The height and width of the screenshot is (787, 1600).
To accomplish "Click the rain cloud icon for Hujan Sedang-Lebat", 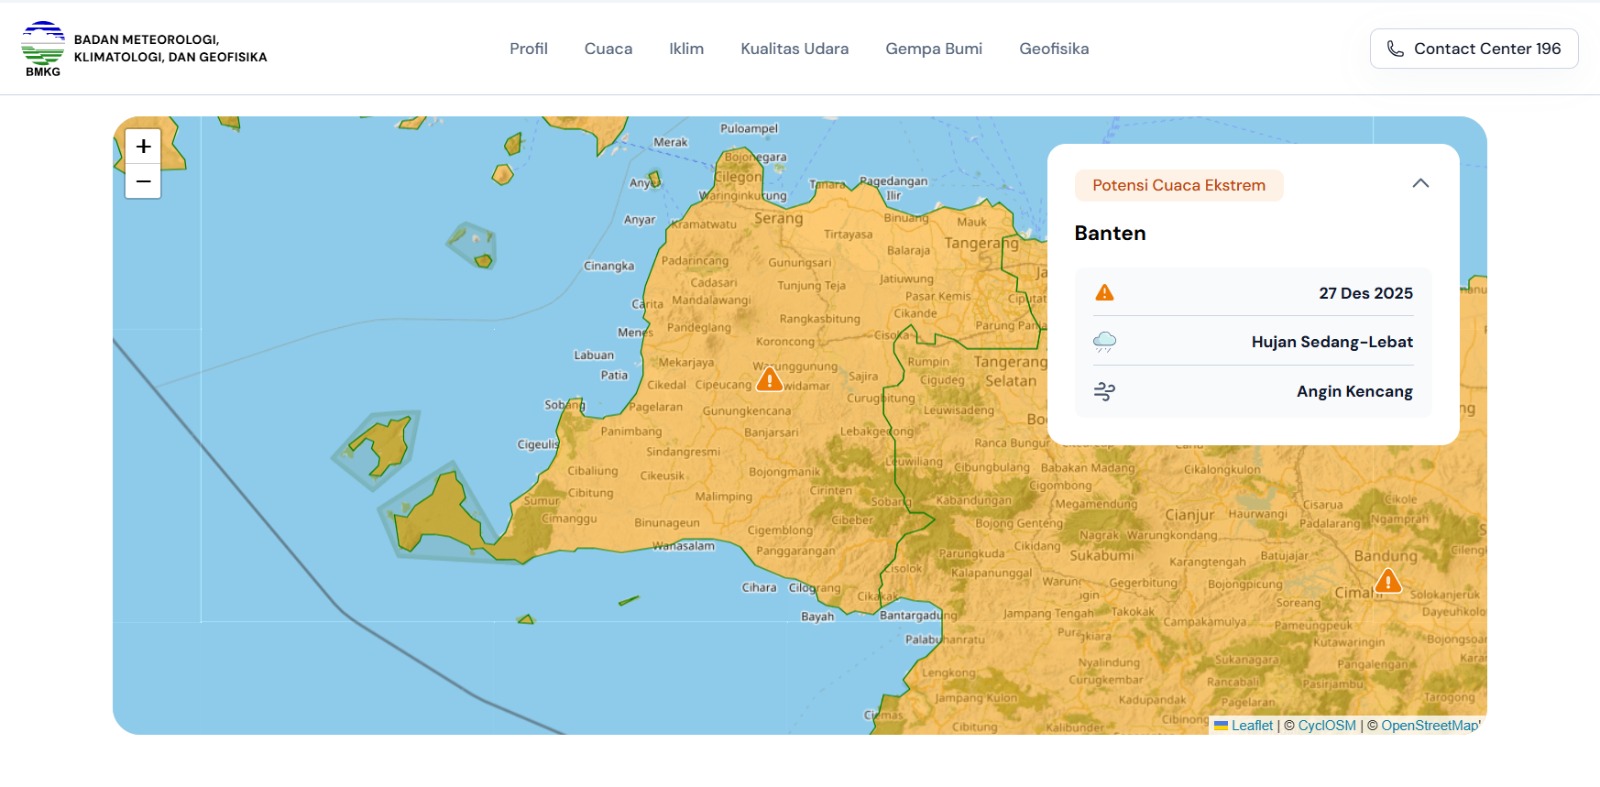I will [x=1104, y=342].
